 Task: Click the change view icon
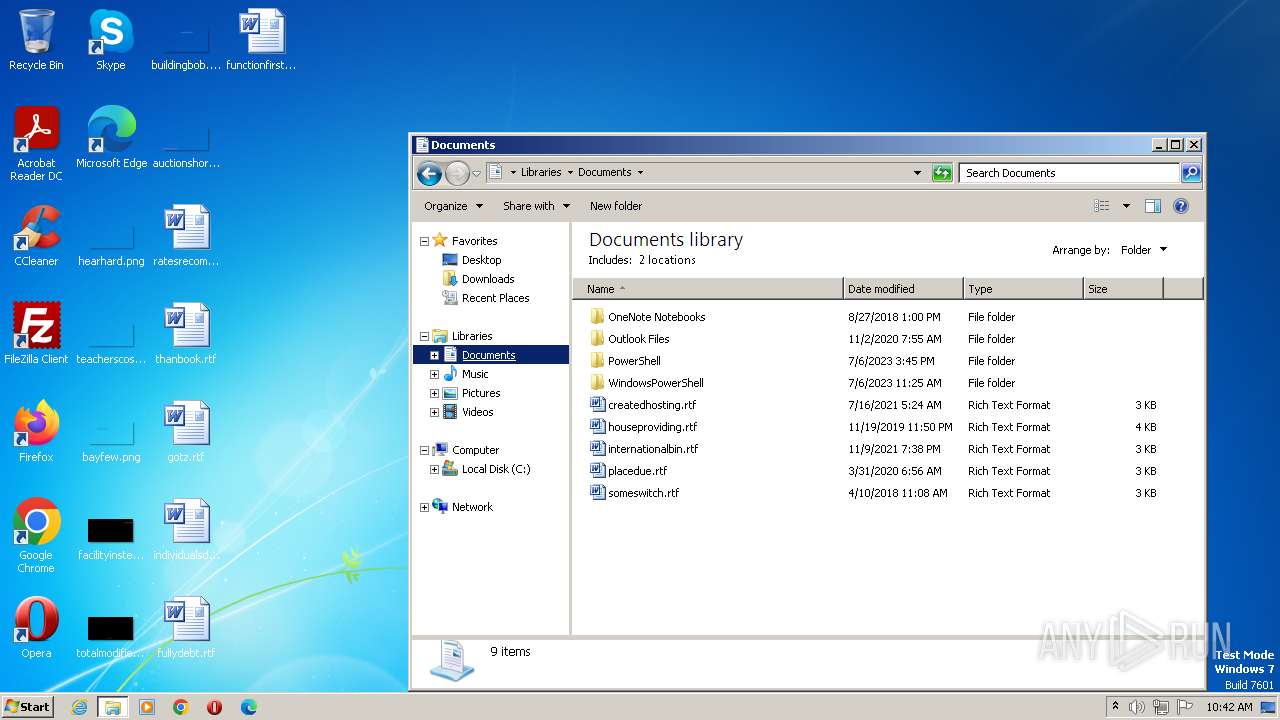(1102, 206)
